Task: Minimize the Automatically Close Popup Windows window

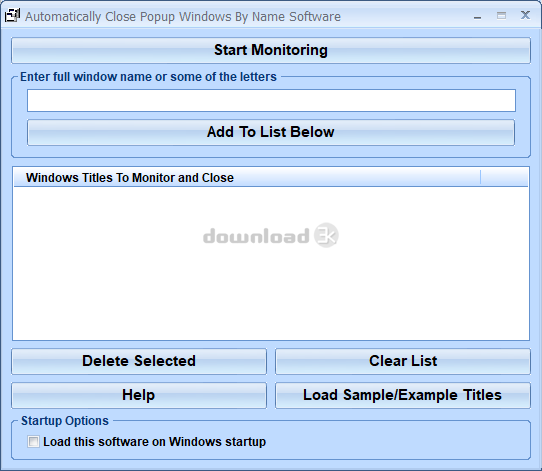Action: pyautogui.click(x=477, y=17)
